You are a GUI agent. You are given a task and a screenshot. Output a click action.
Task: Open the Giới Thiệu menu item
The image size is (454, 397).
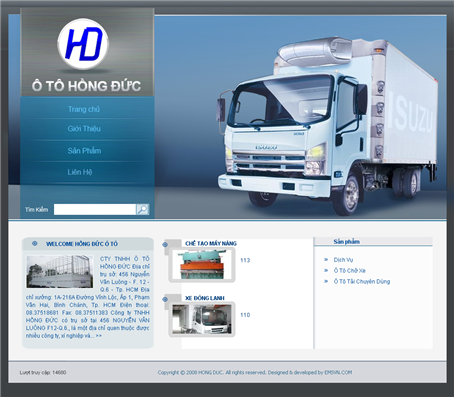pos(84,129)
